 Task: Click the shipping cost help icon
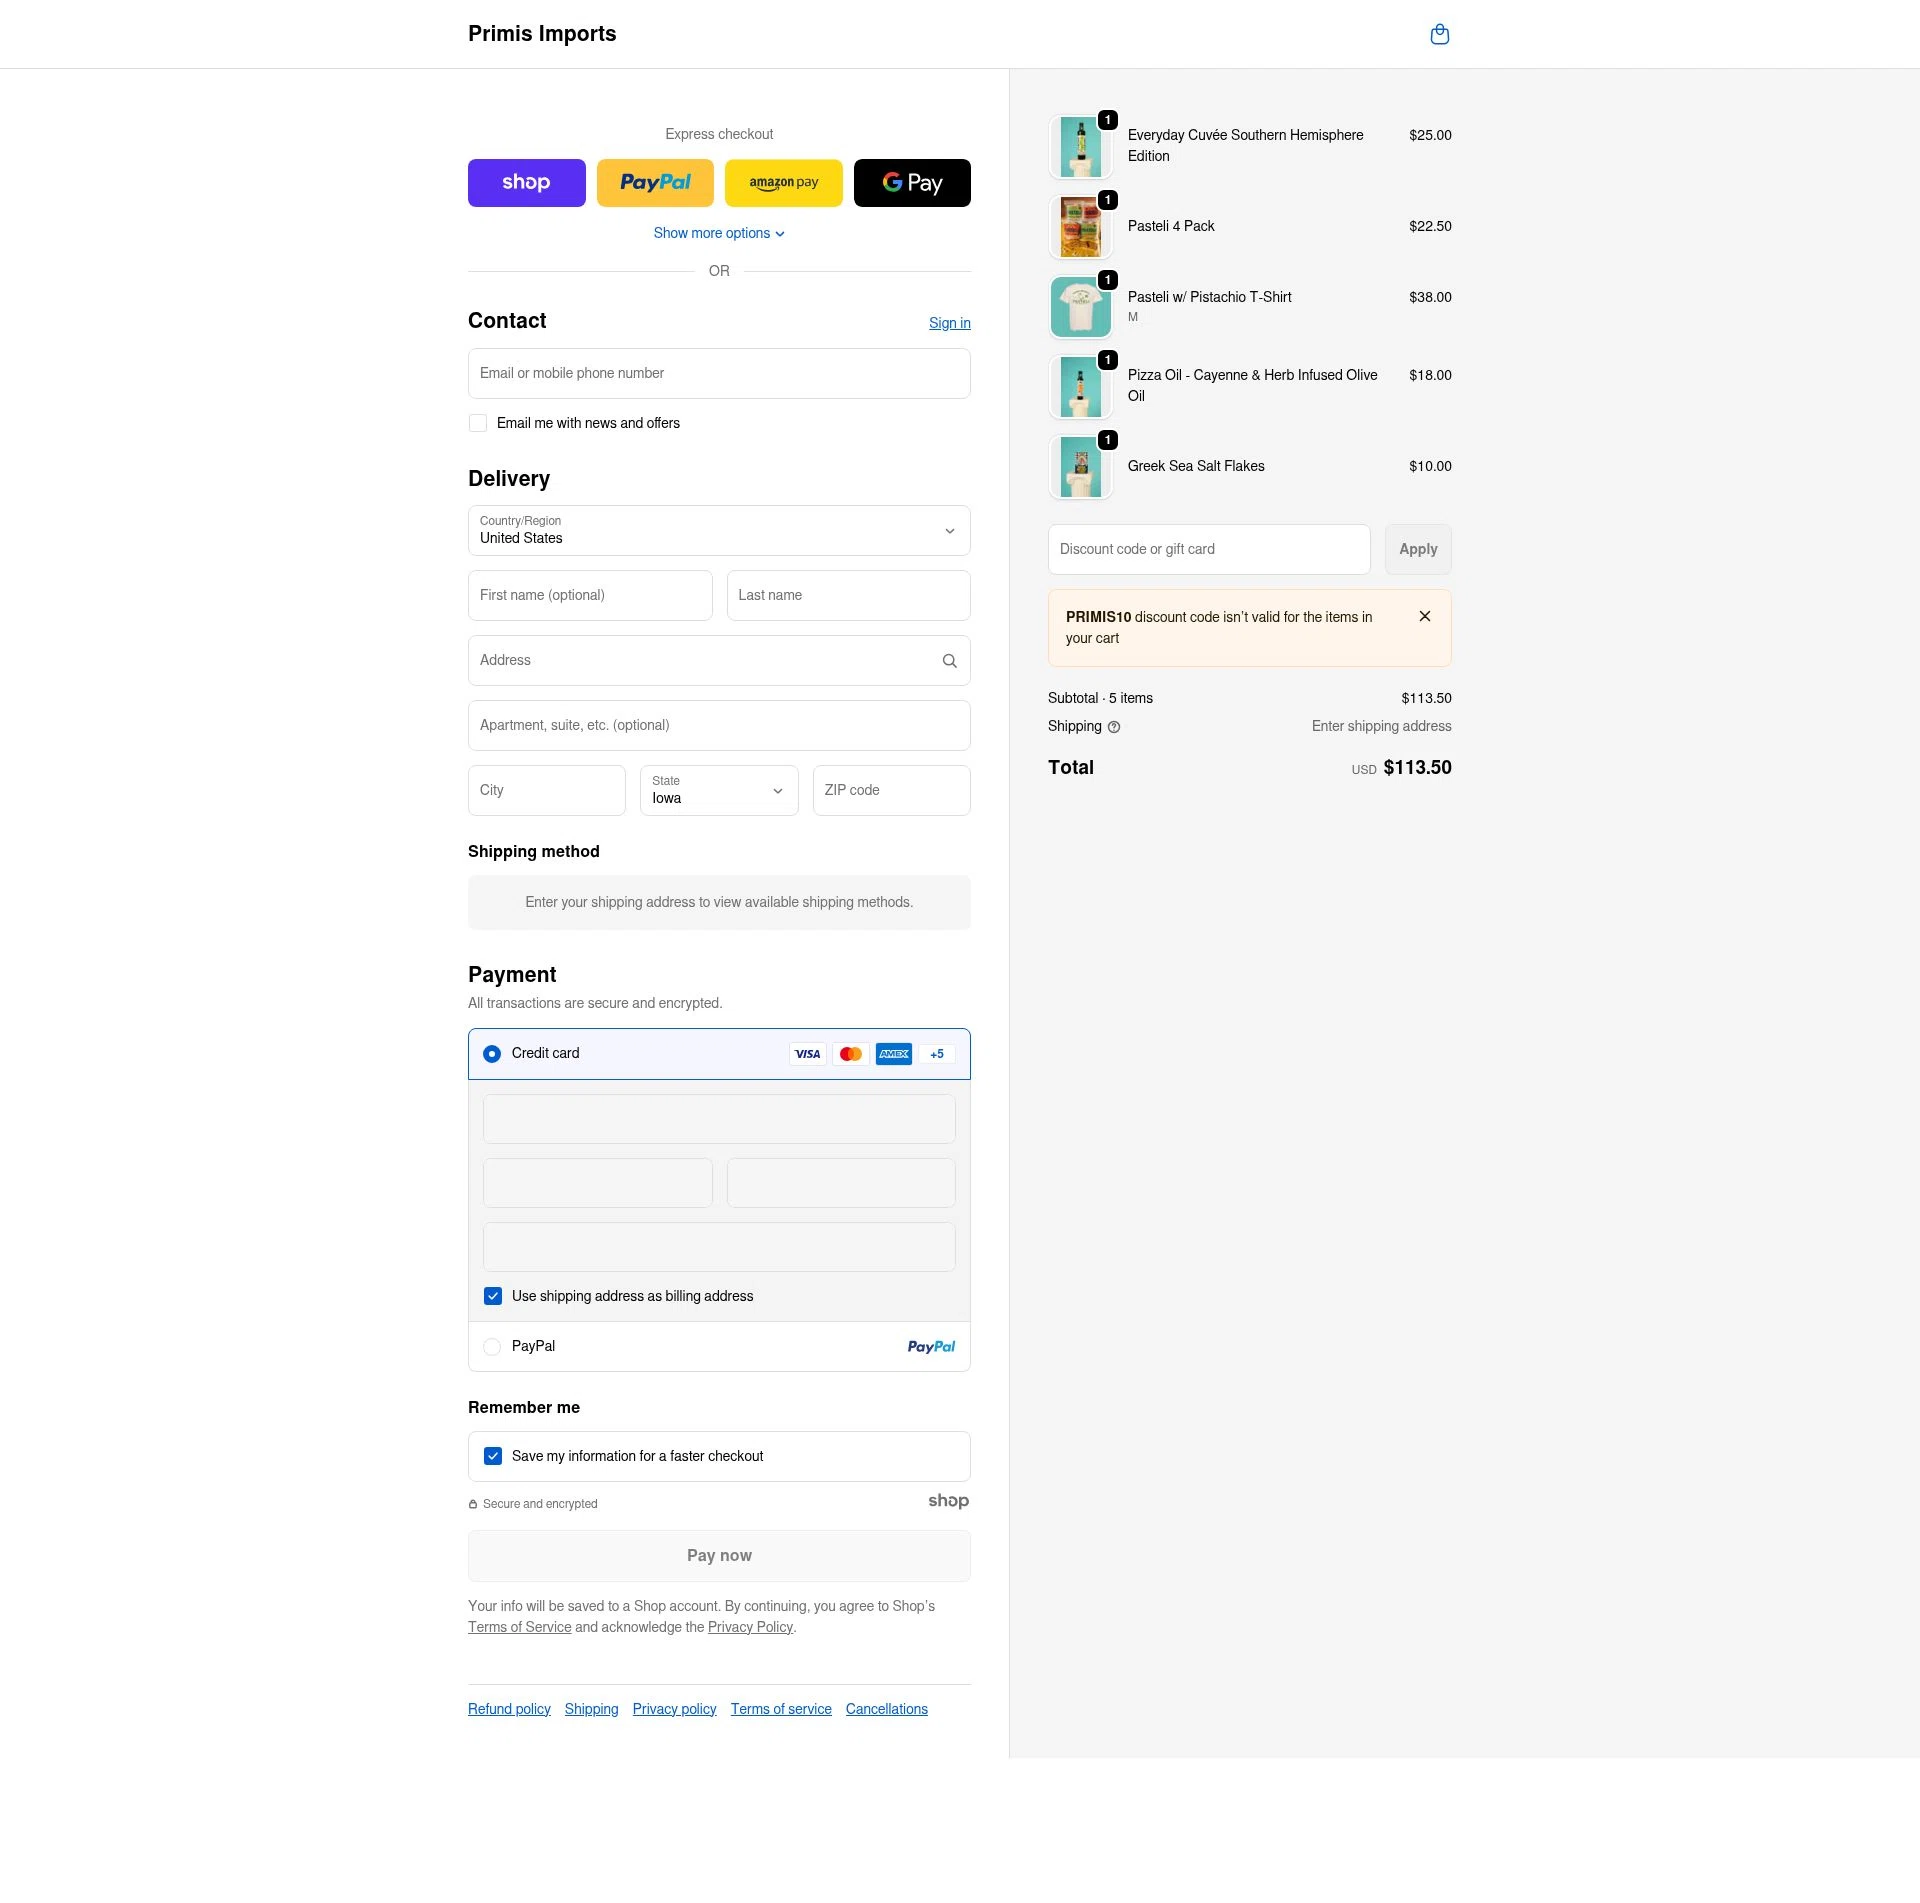tap(1114, 726)
